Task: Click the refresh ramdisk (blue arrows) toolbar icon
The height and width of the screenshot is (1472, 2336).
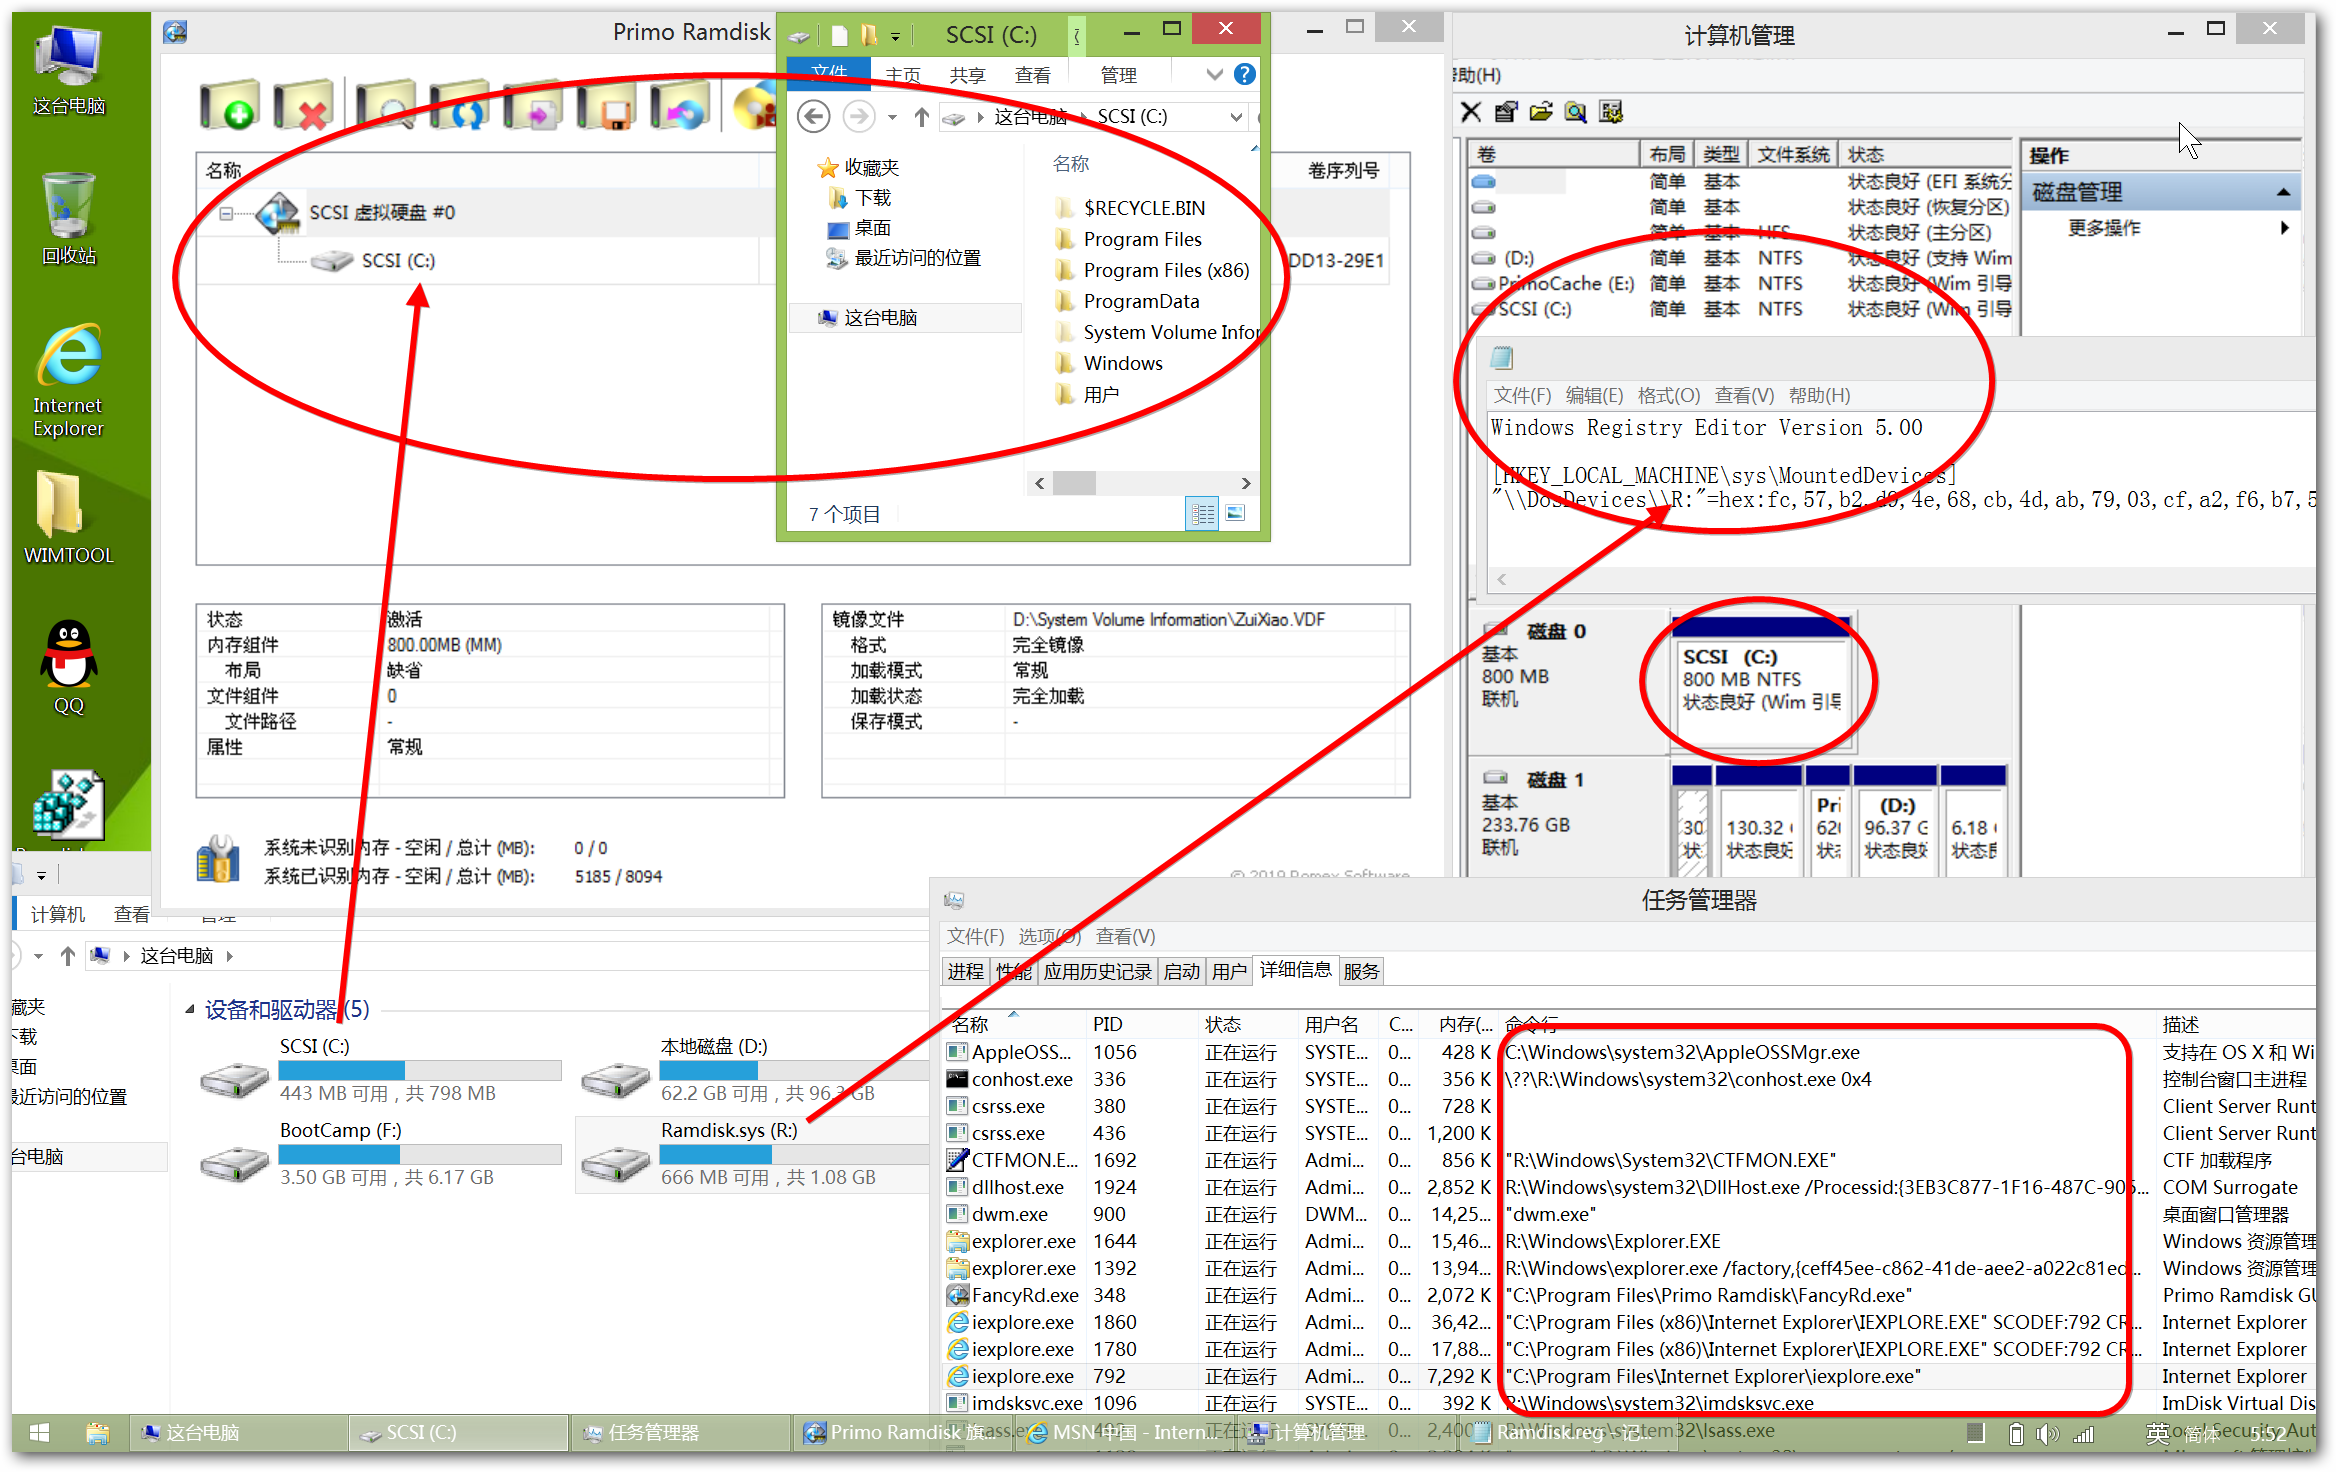Action: pos(459,106)
